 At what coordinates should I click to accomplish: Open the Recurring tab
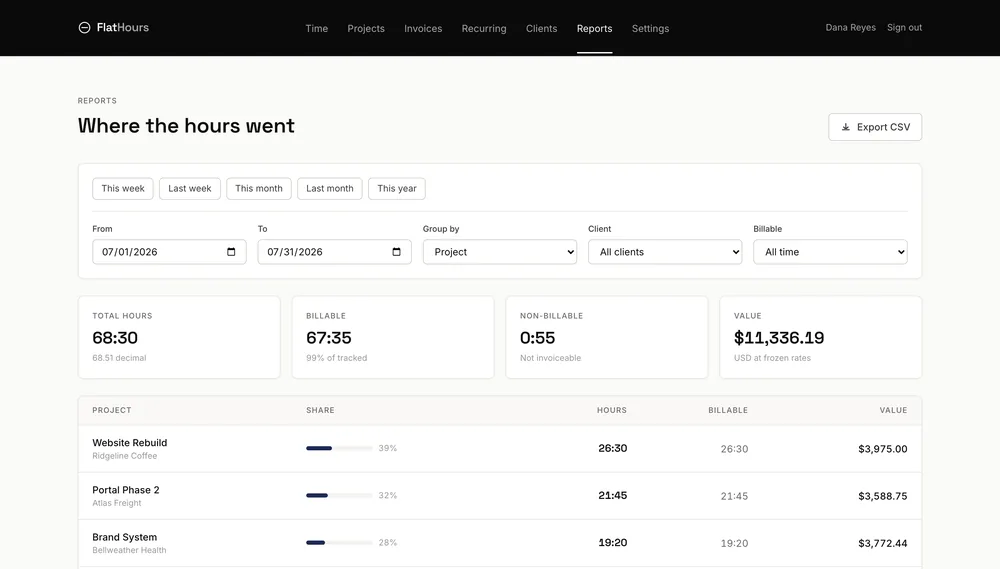click(484, 28)
